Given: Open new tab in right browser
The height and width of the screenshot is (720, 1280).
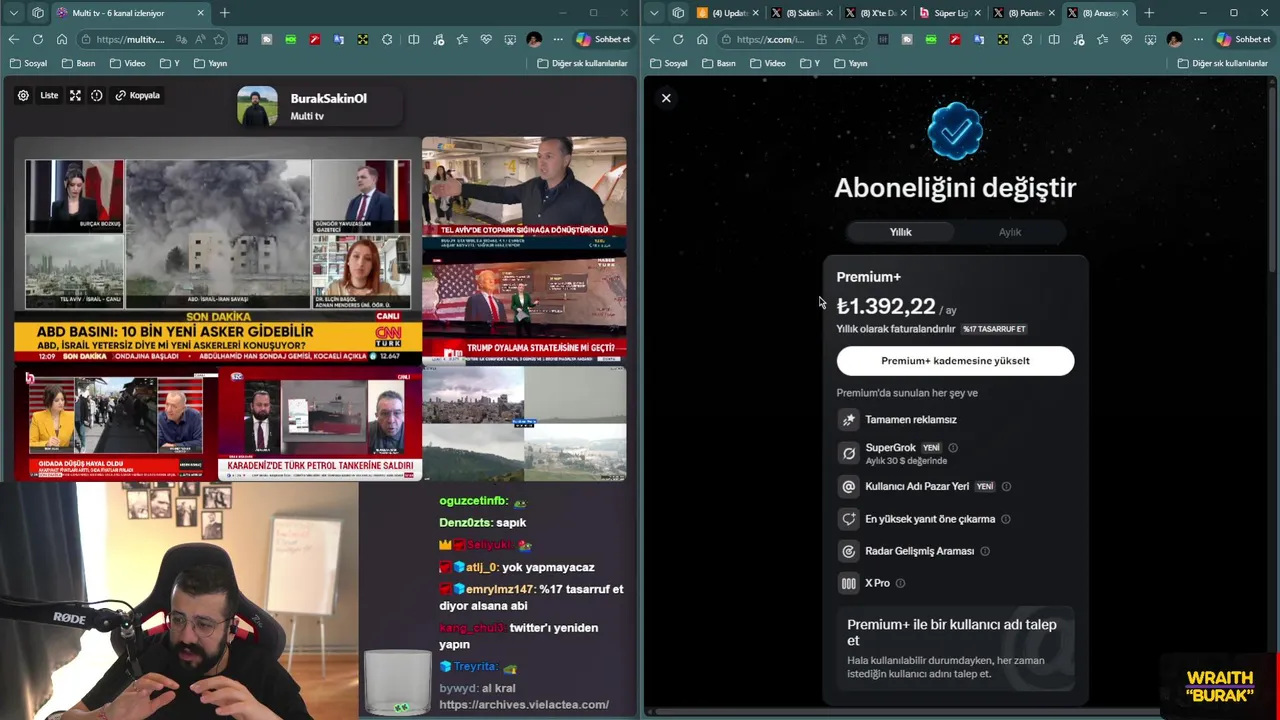Looking at the screenshot, I should [x=1149, y=13].
